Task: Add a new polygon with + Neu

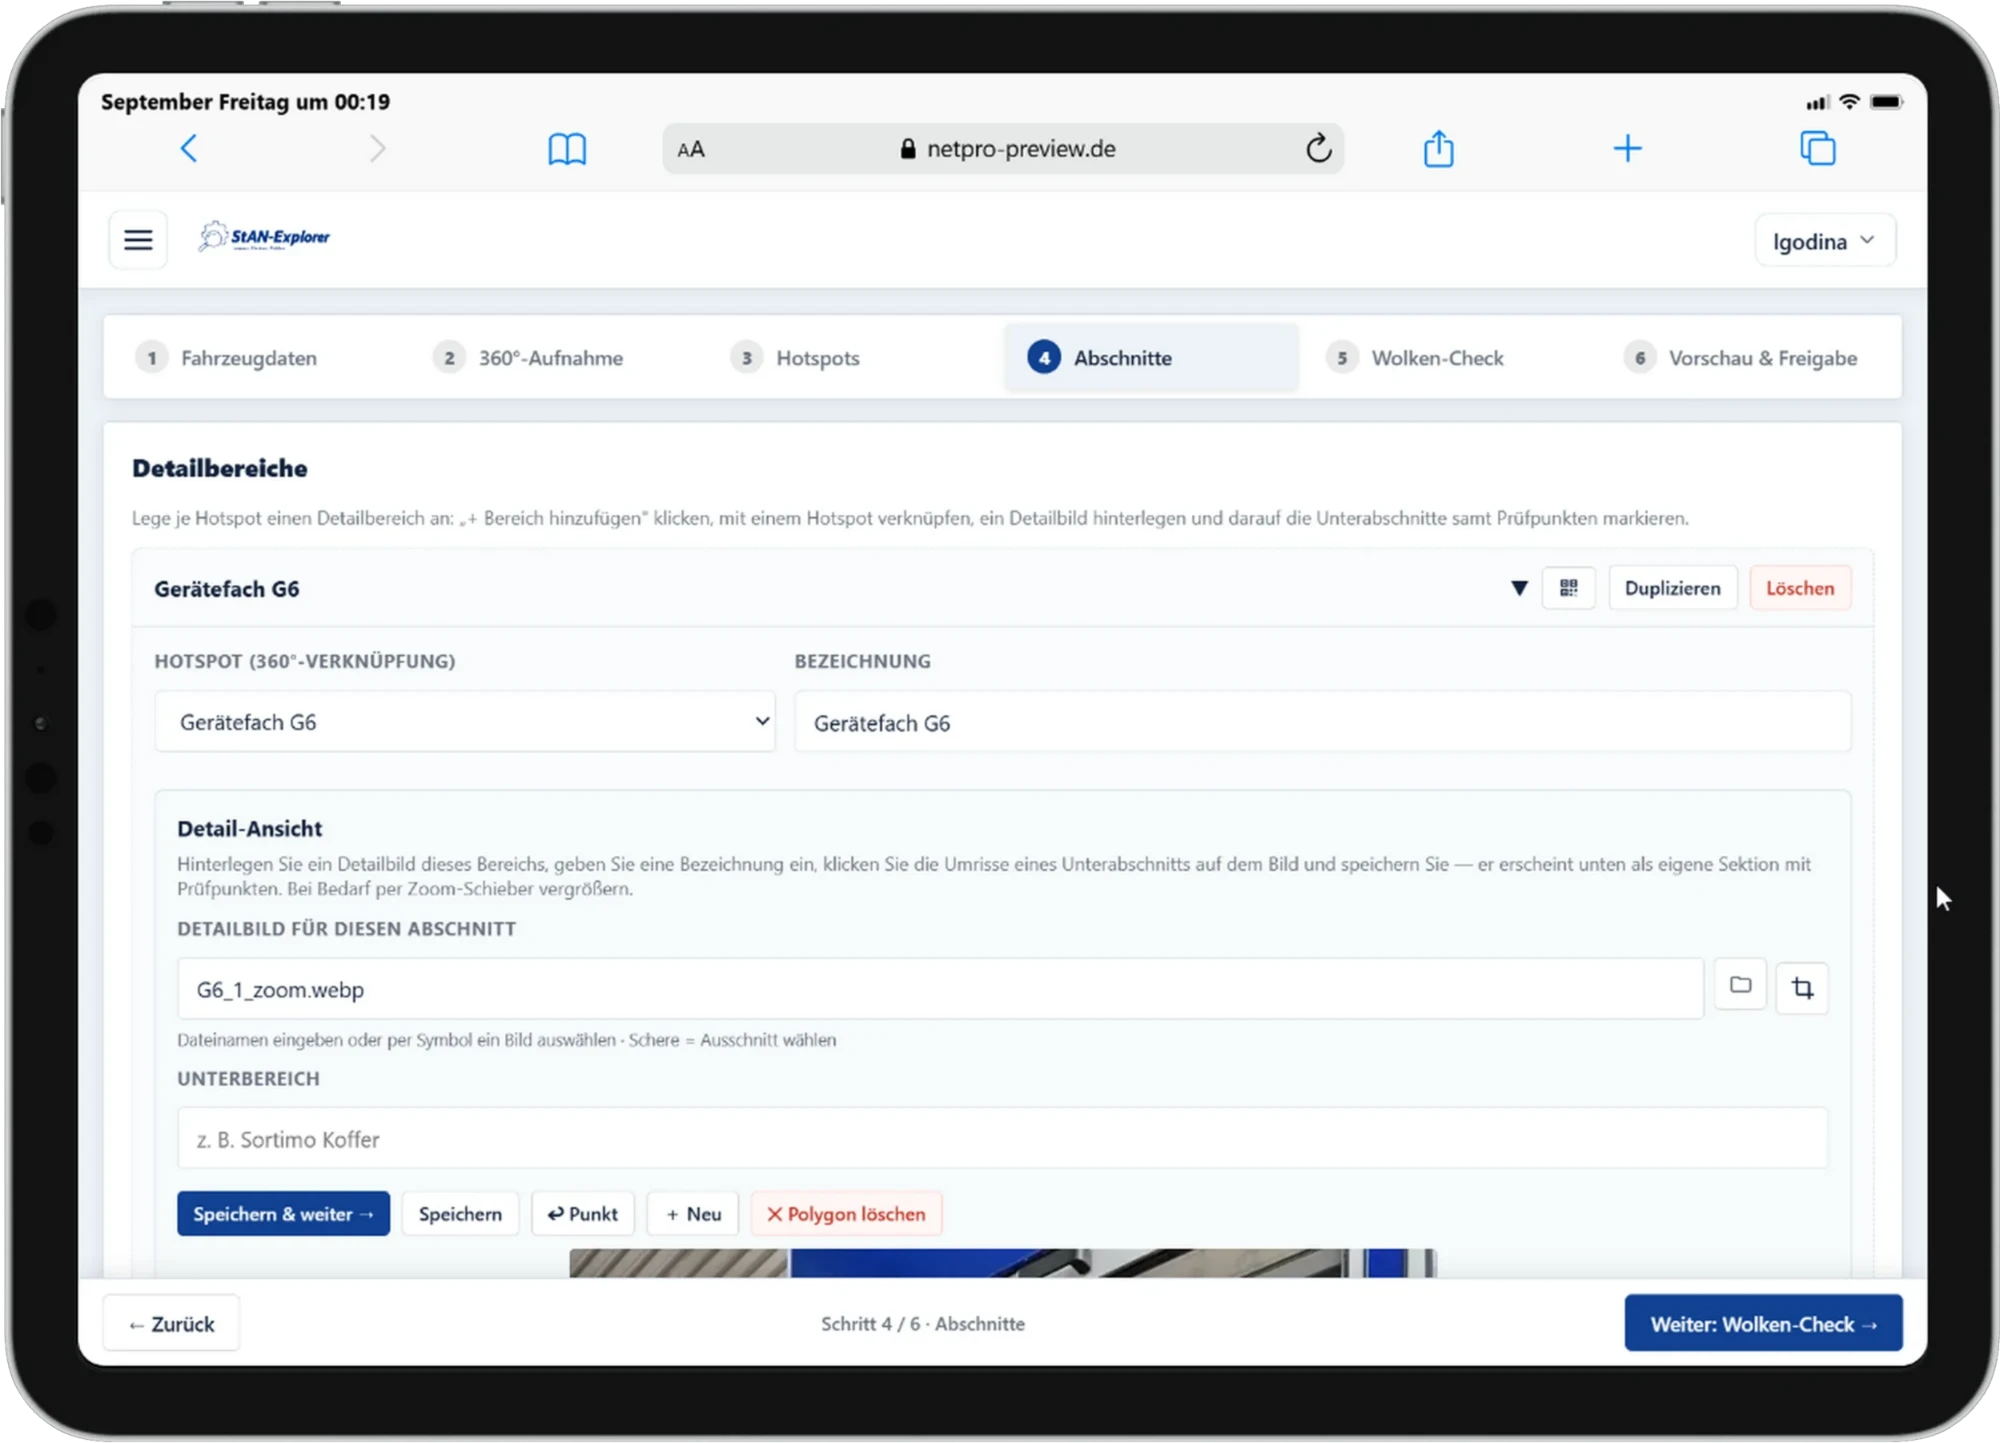Action: (693, 1214)
